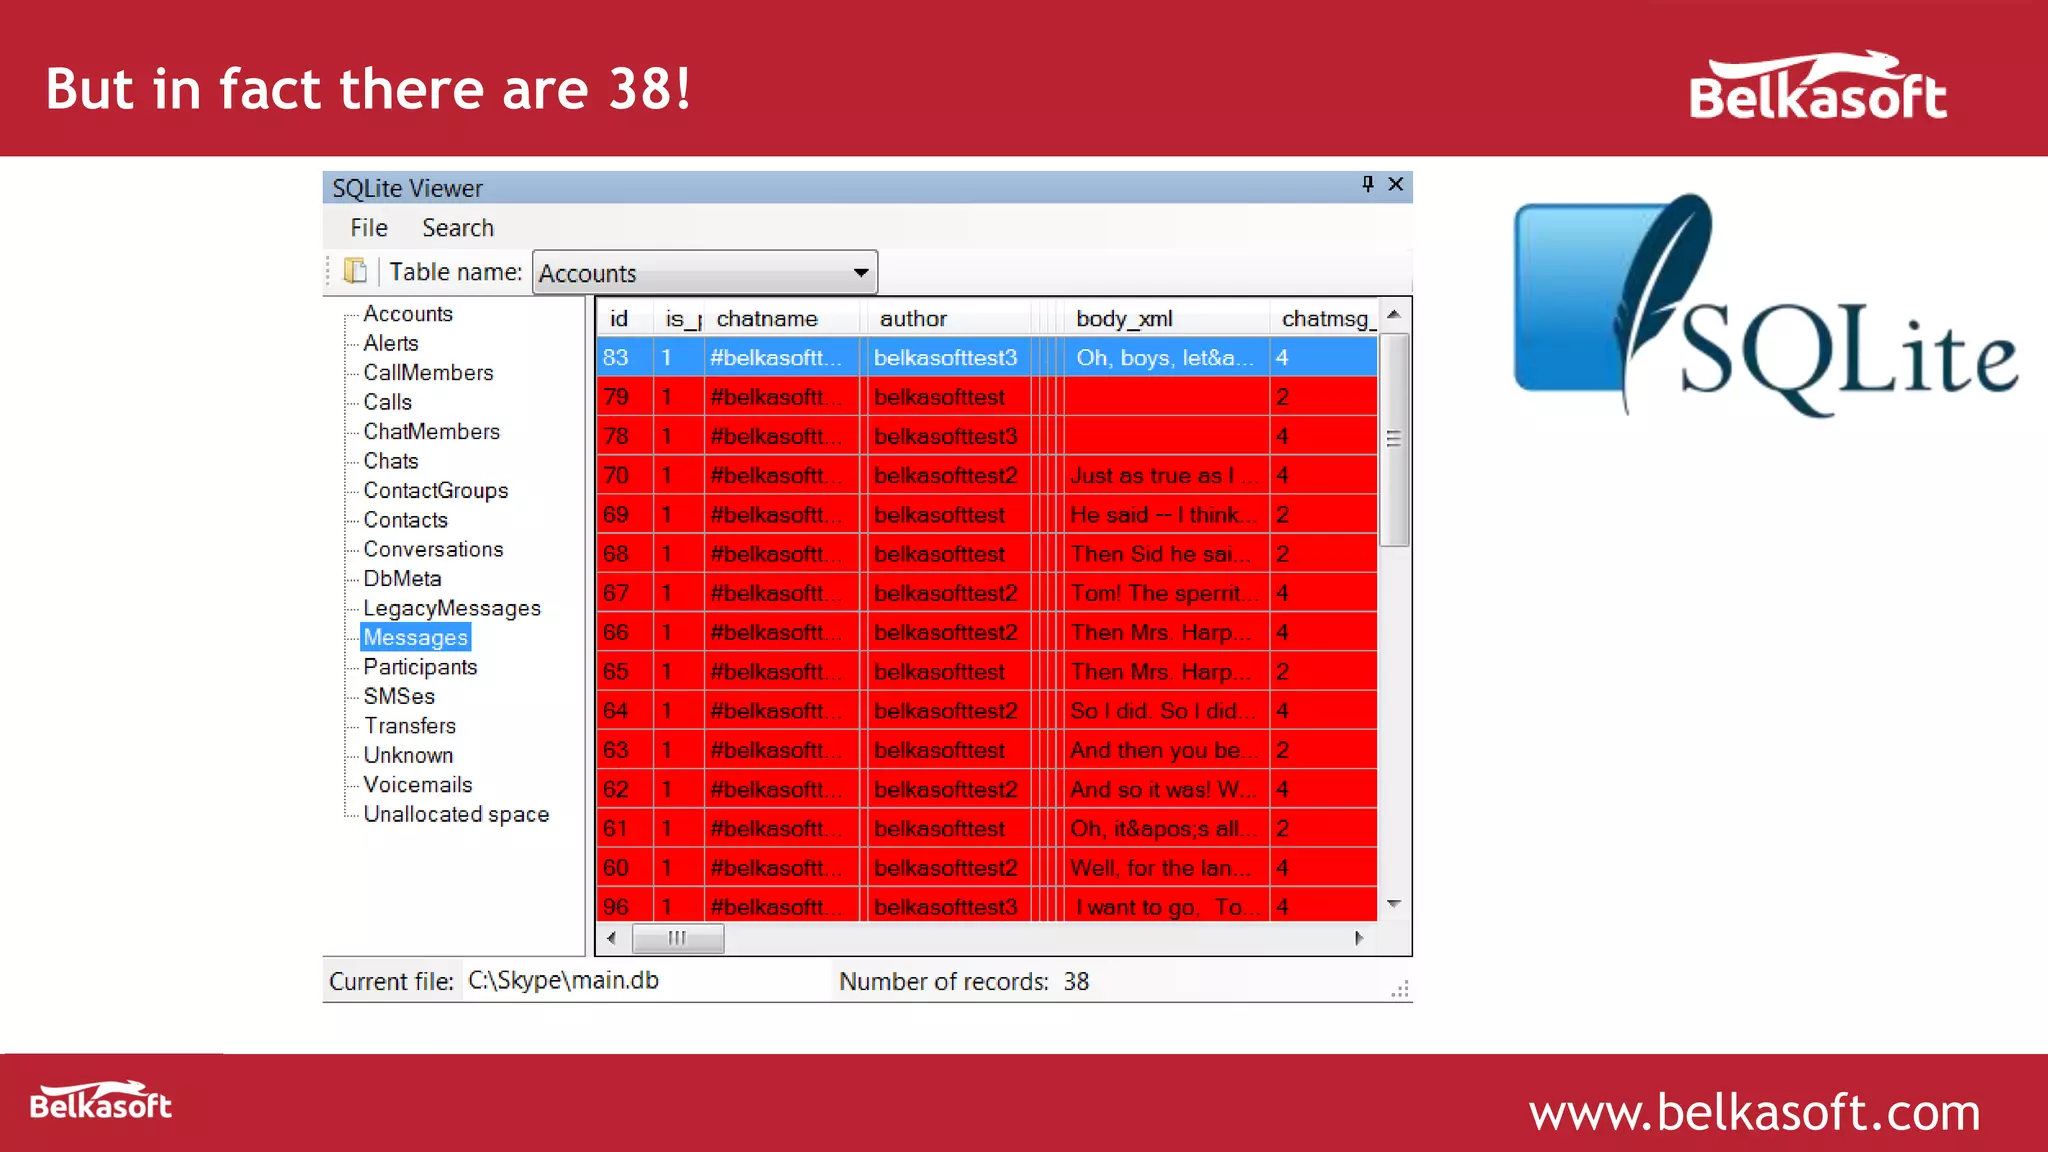Viewport: 2048px width, 1152px height.
Task: Click the vertical scrollbar down arrow
Action: point(1394,904)
